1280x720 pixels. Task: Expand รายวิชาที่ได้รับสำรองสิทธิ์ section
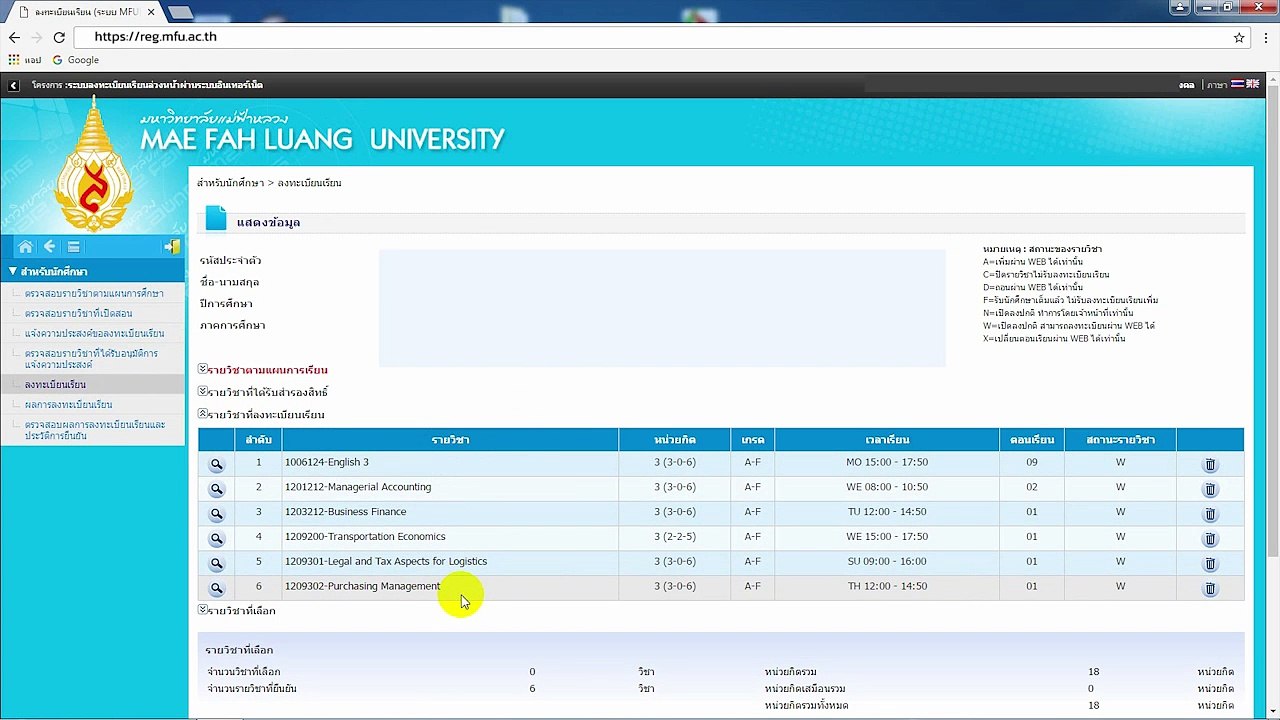pyautogui.click(x=263, y=392)
